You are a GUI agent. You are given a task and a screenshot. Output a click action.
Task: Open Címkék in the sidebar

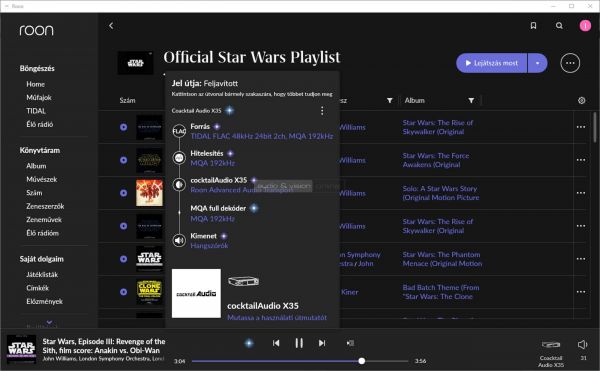pyautogui.click(x=38, y=288)
